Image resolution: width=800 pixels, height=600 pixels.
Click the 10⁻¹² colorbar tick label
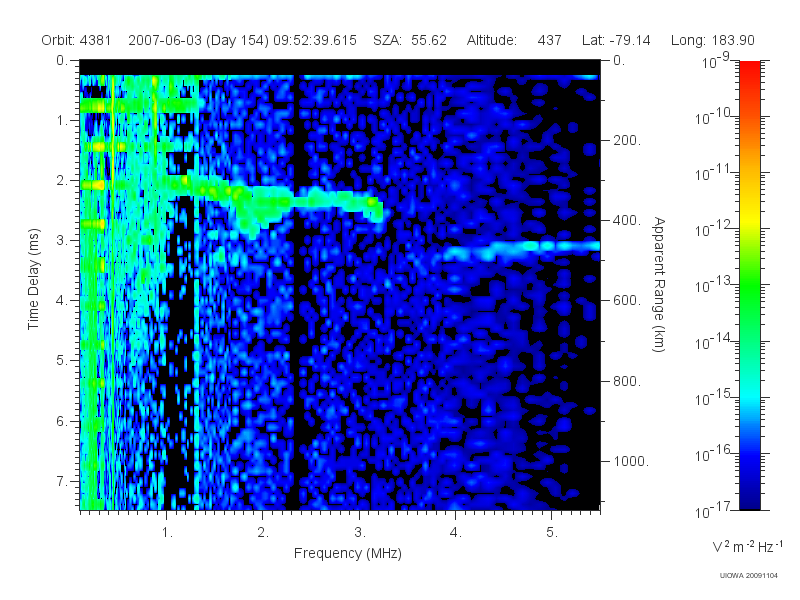tap(714, 229)
